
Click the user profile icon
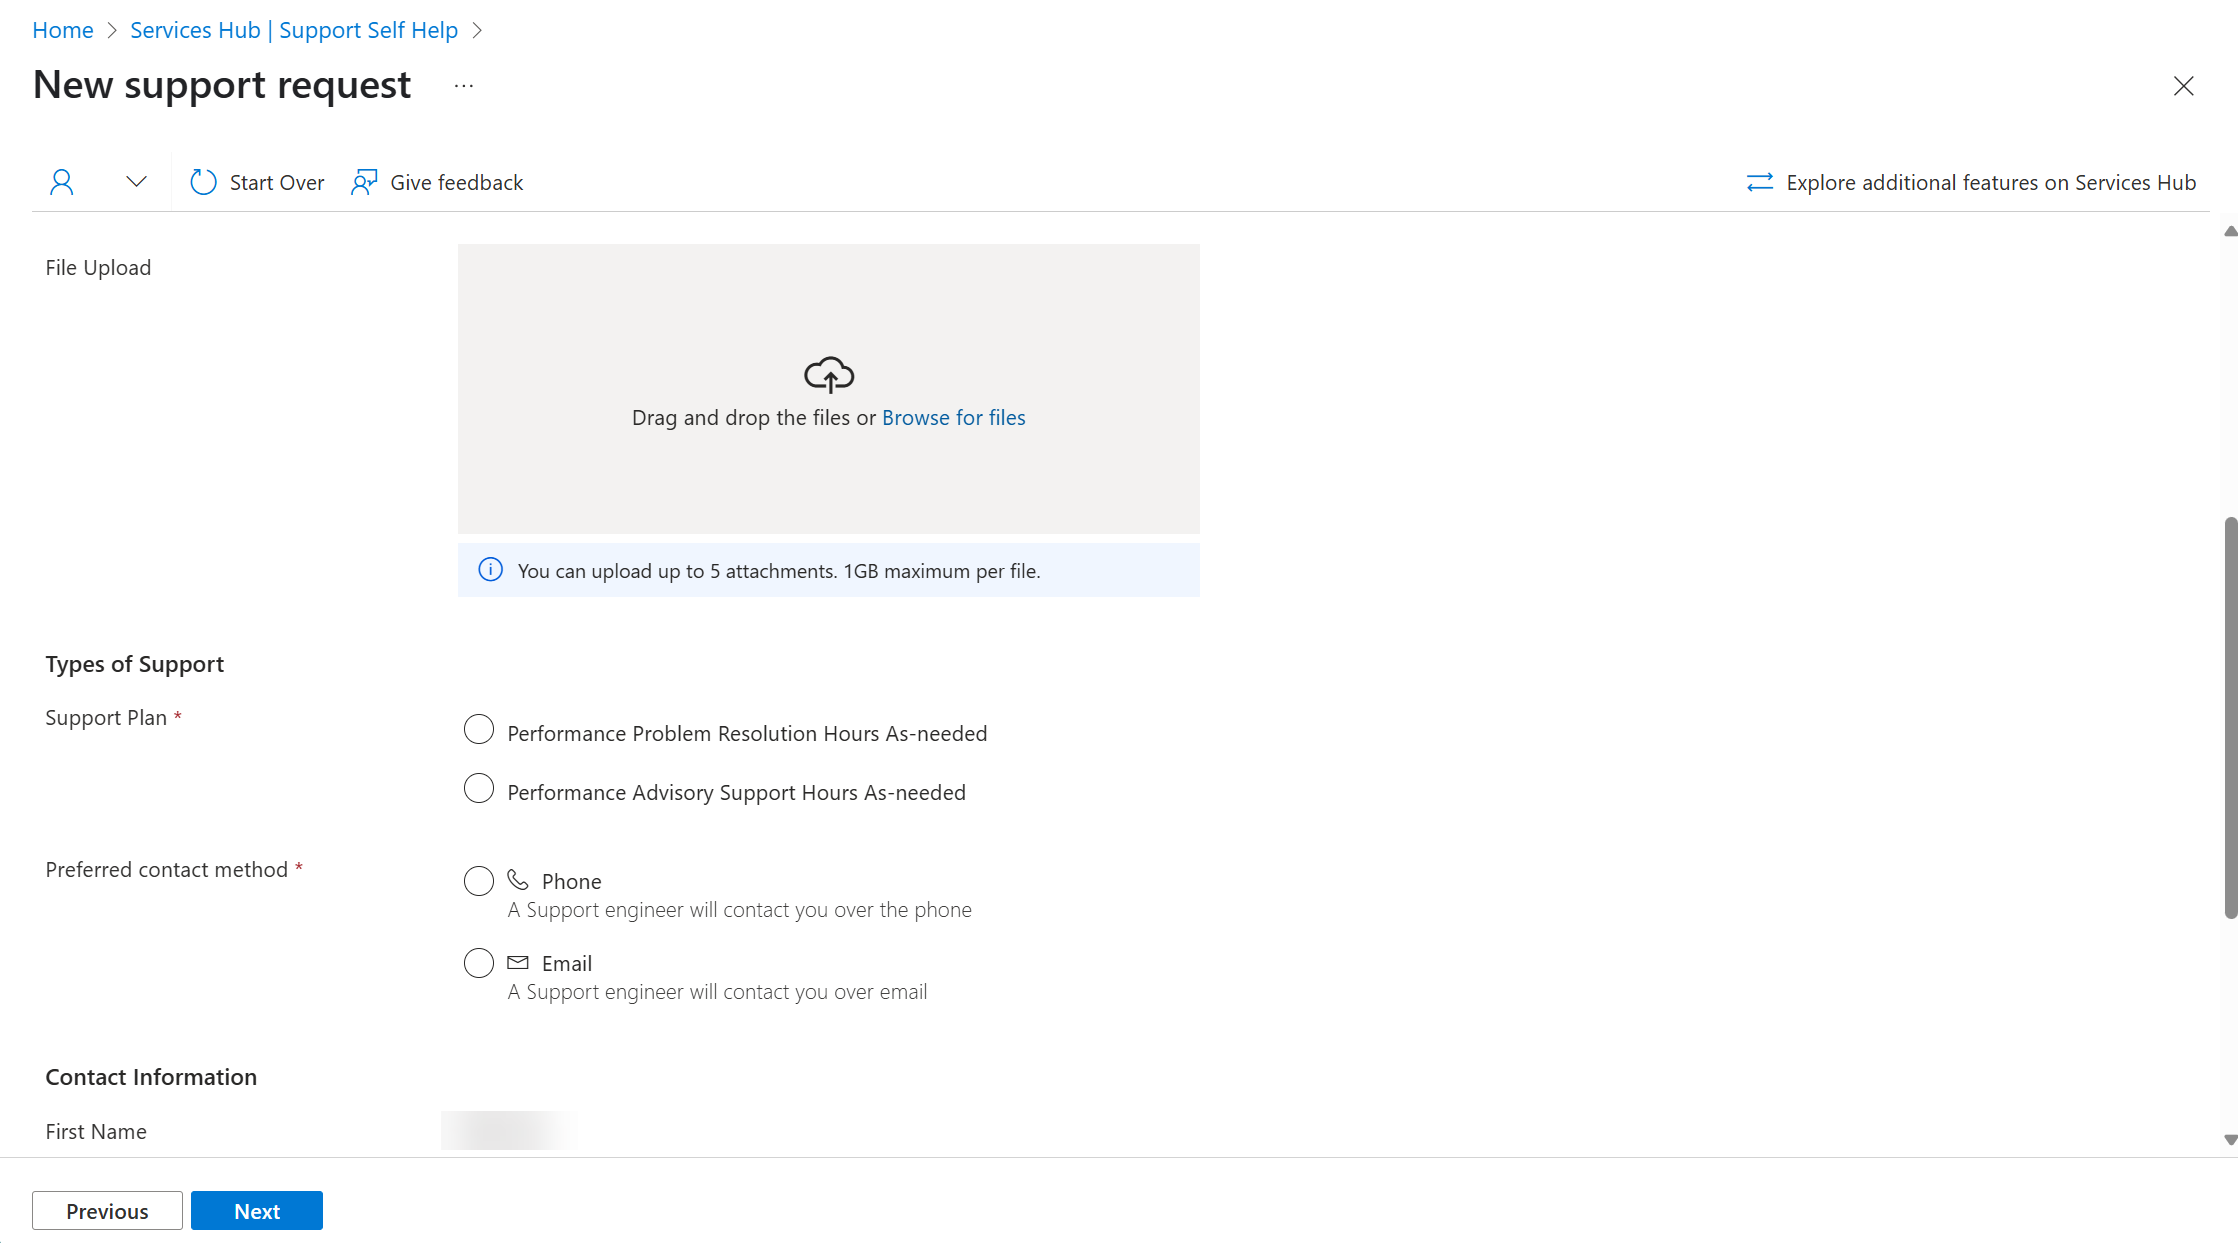(x=61, y=181)
